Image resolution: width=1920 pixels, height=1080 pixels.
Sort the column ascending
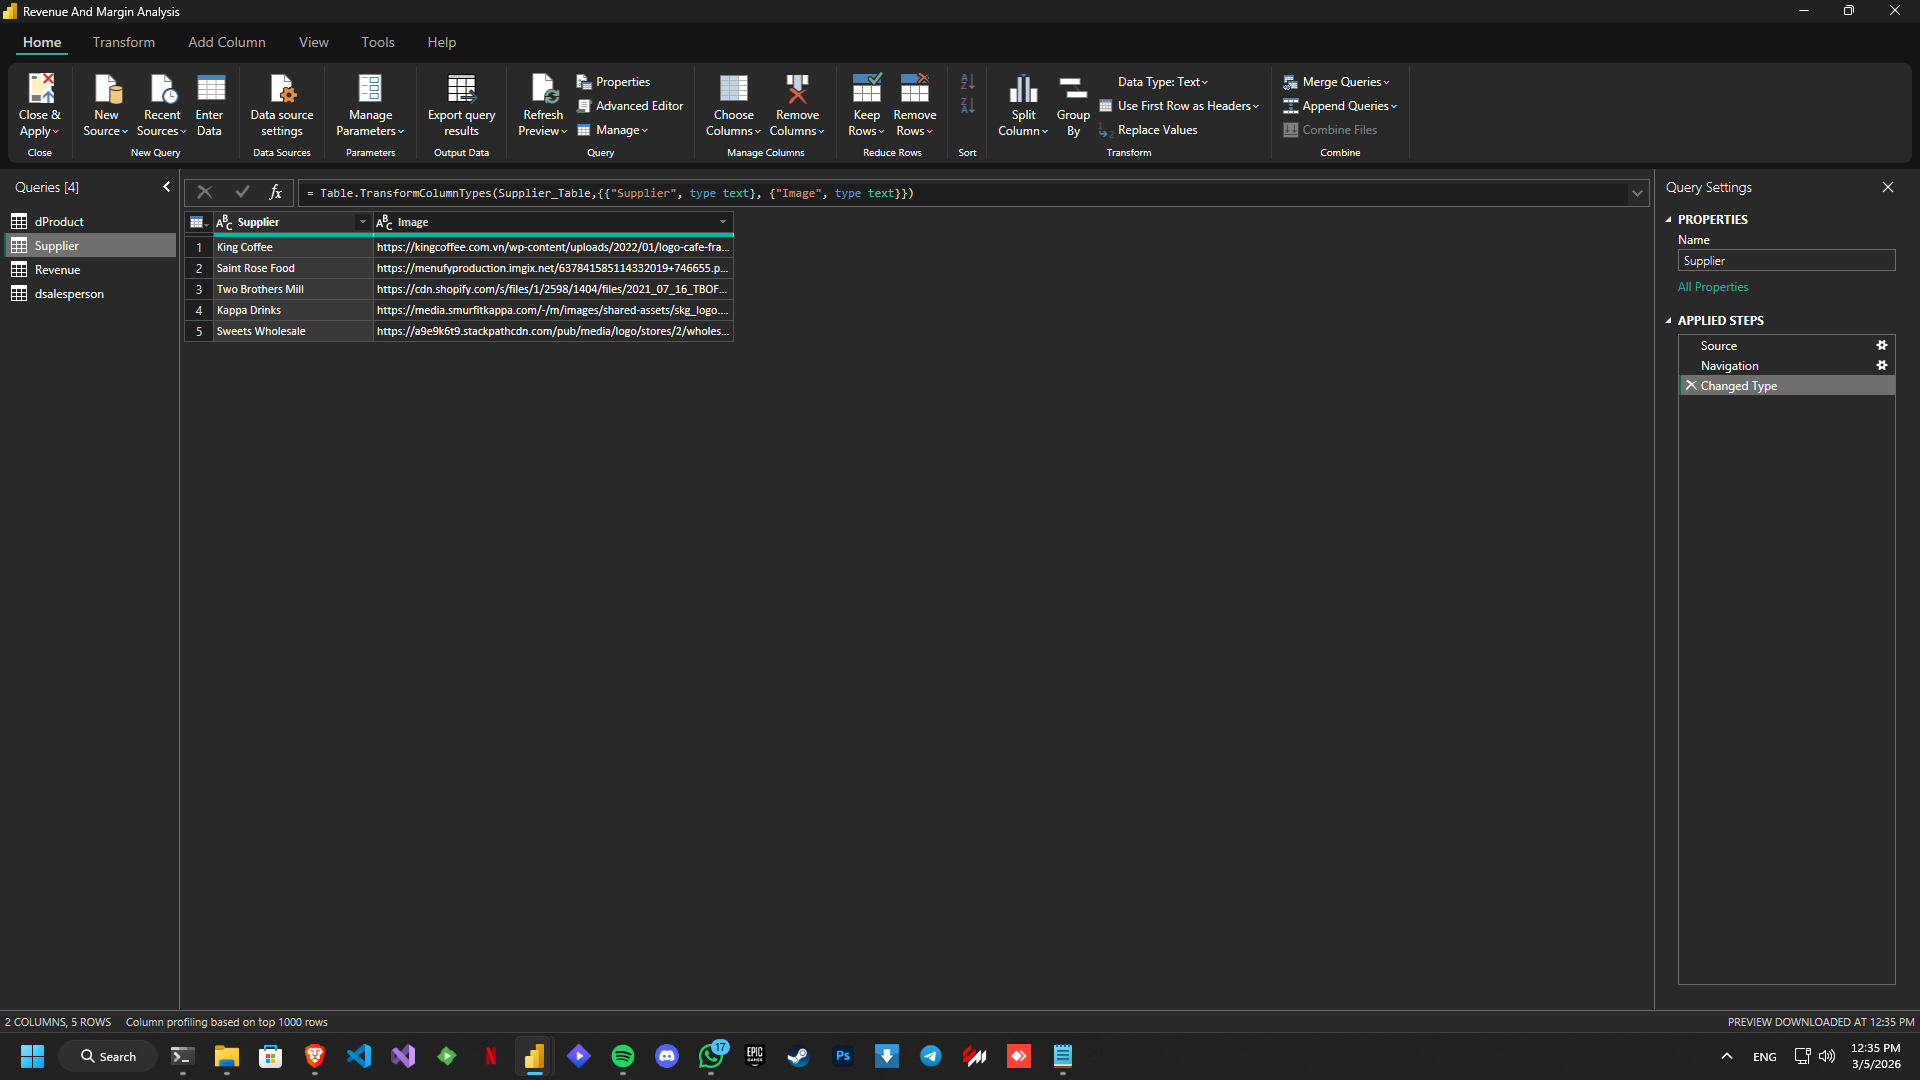(967, 82)
